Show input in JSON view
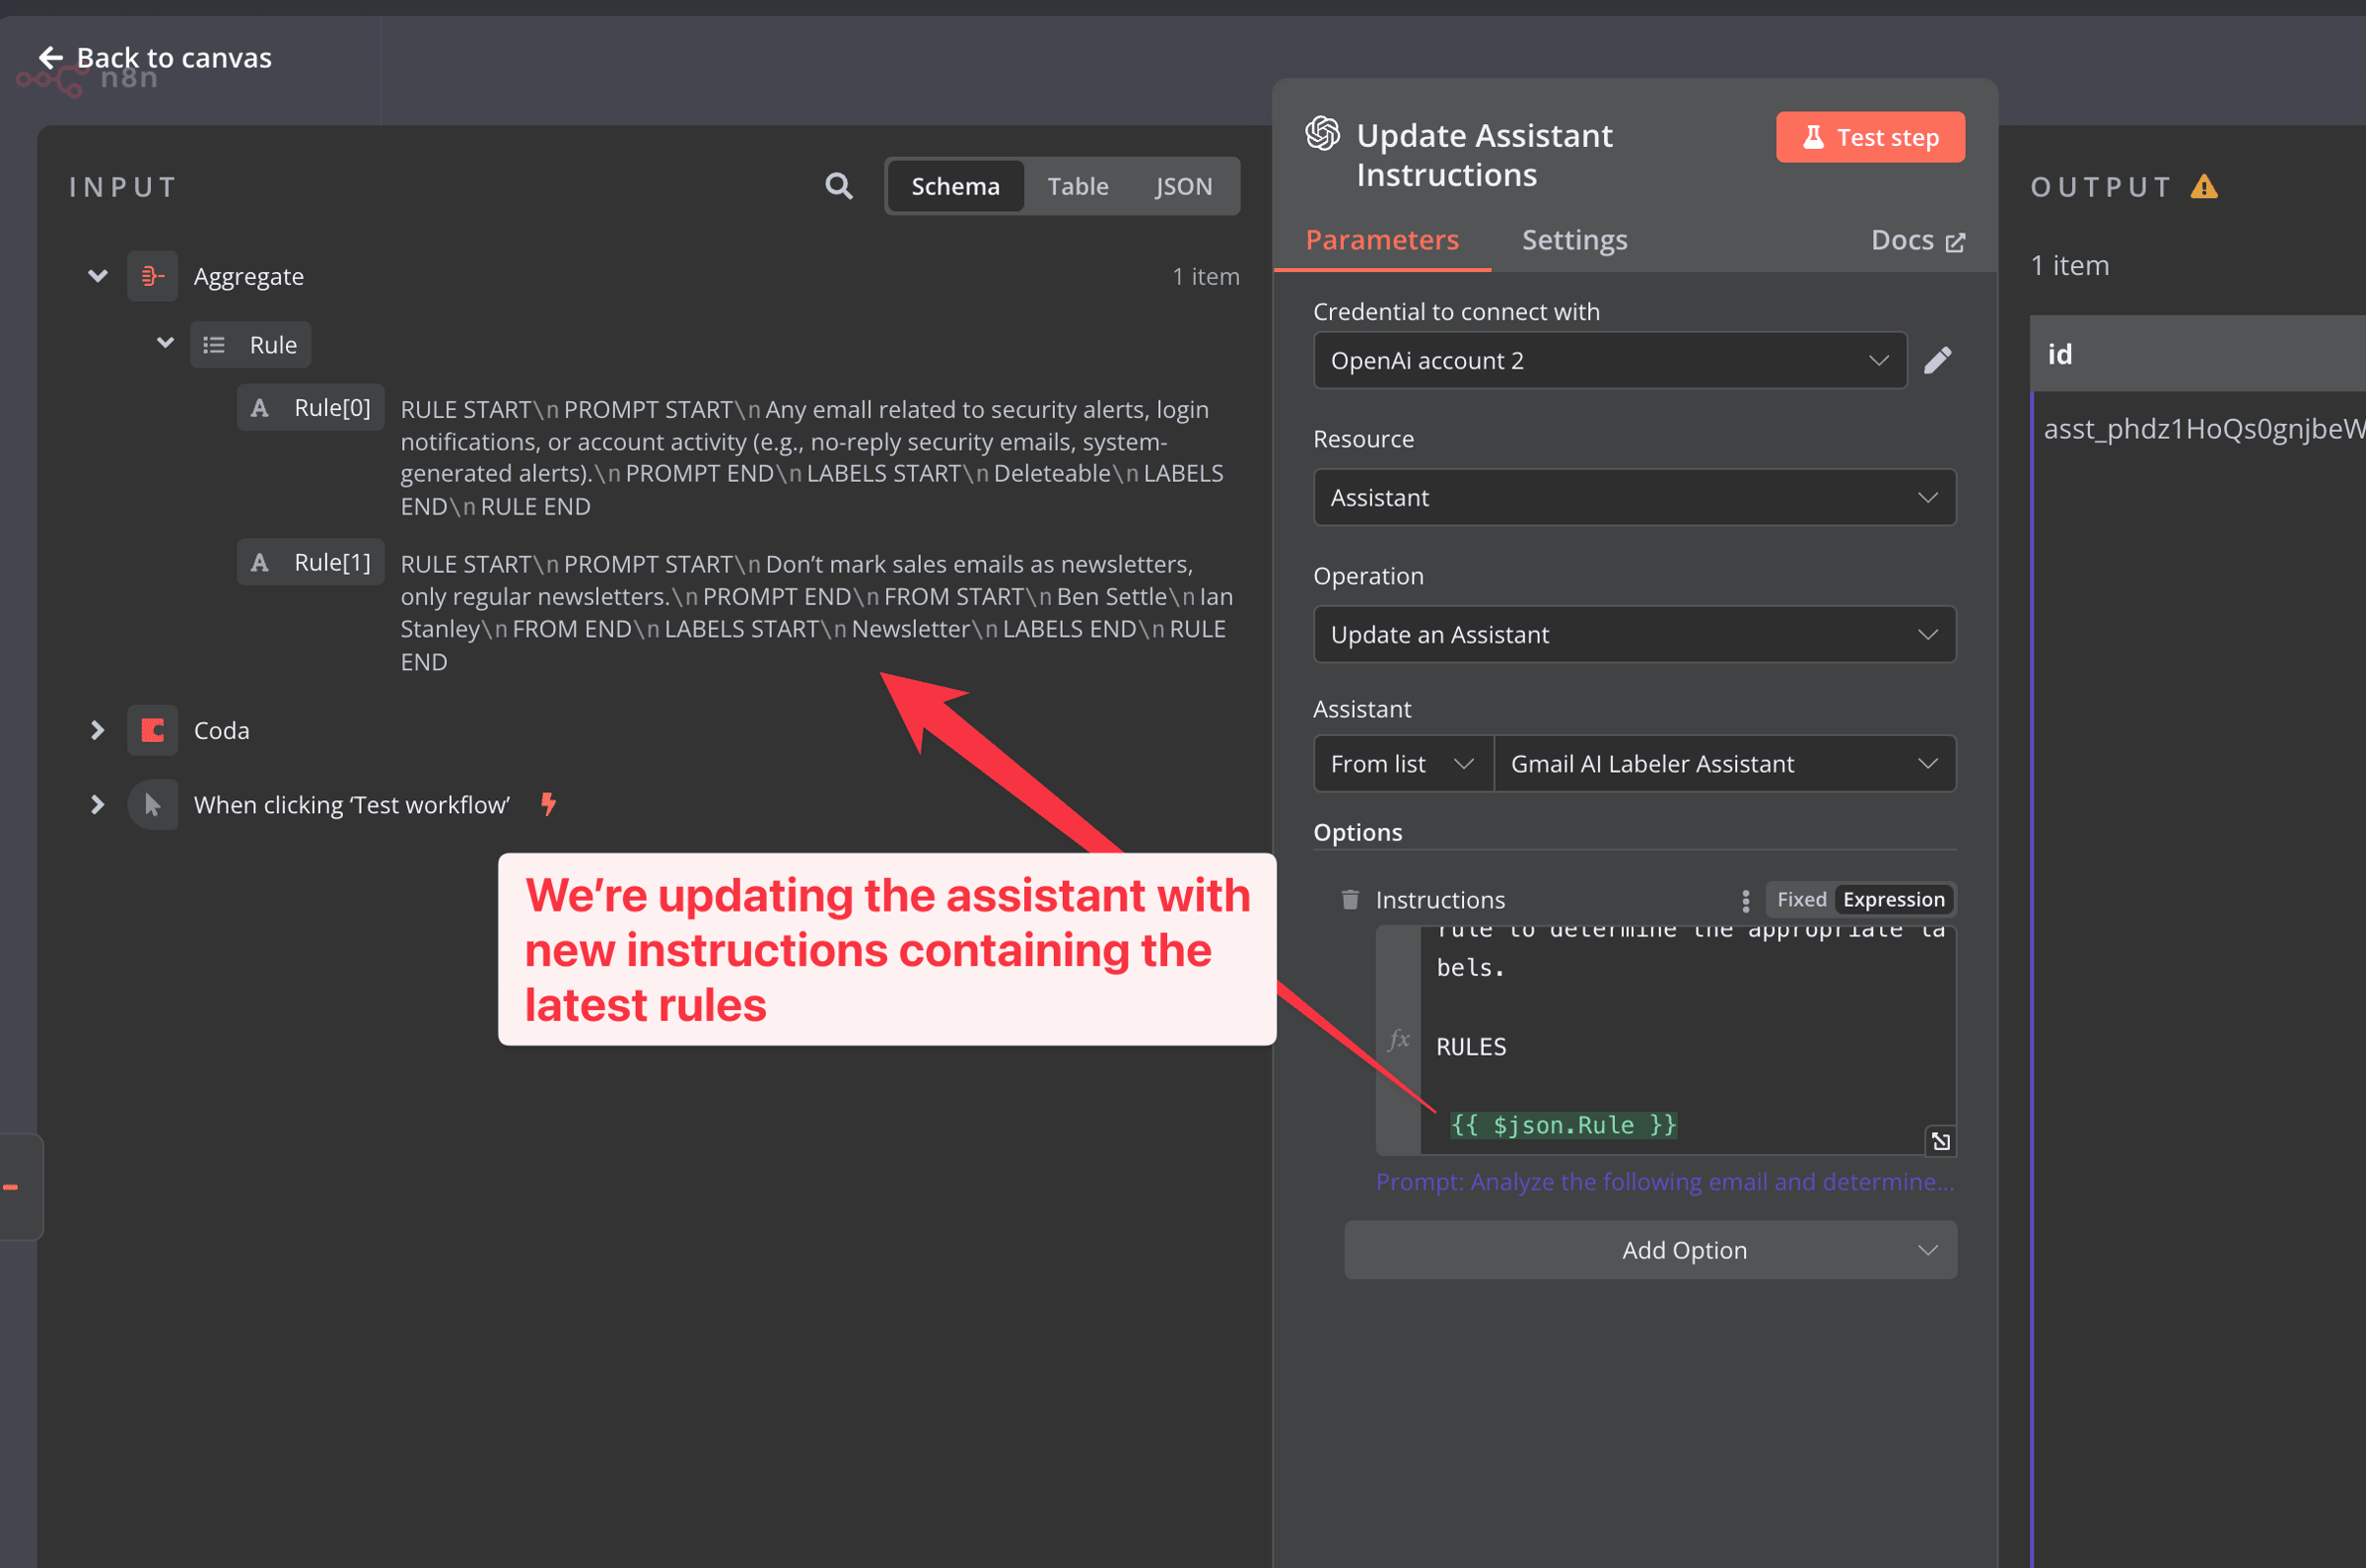 coord(1184,186)
